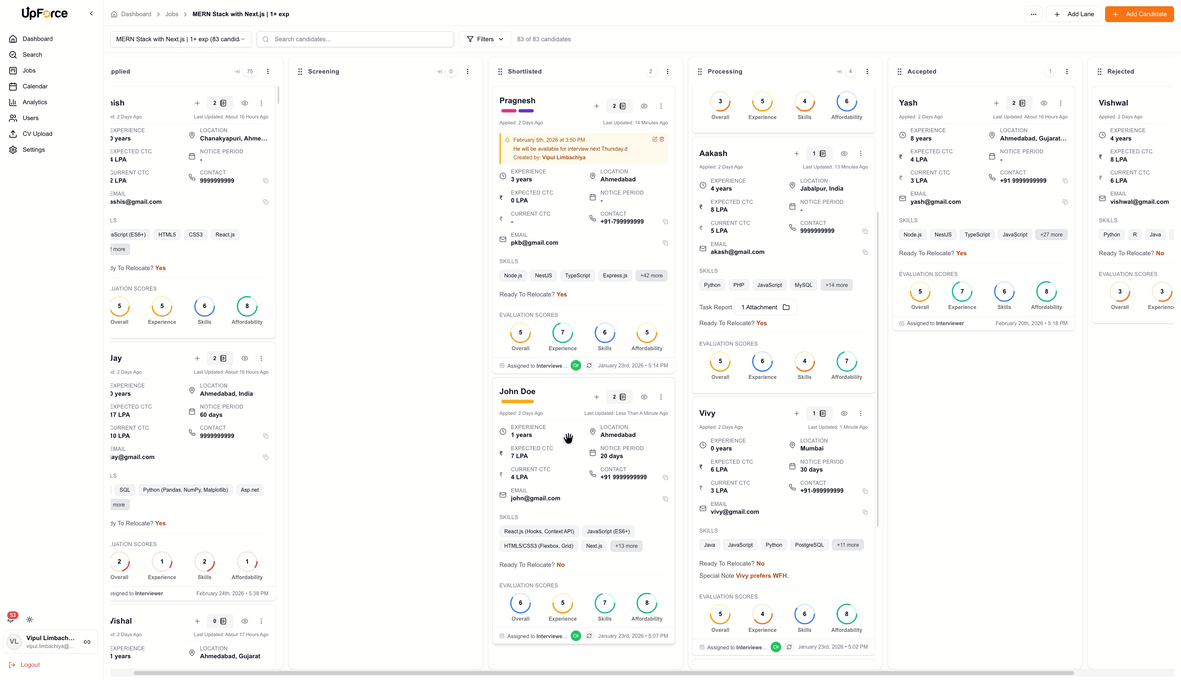Click the collapse-lane arrow icon on Processing
The image size is (1181, 680).
pyautogui.click(x=838, y=71)
